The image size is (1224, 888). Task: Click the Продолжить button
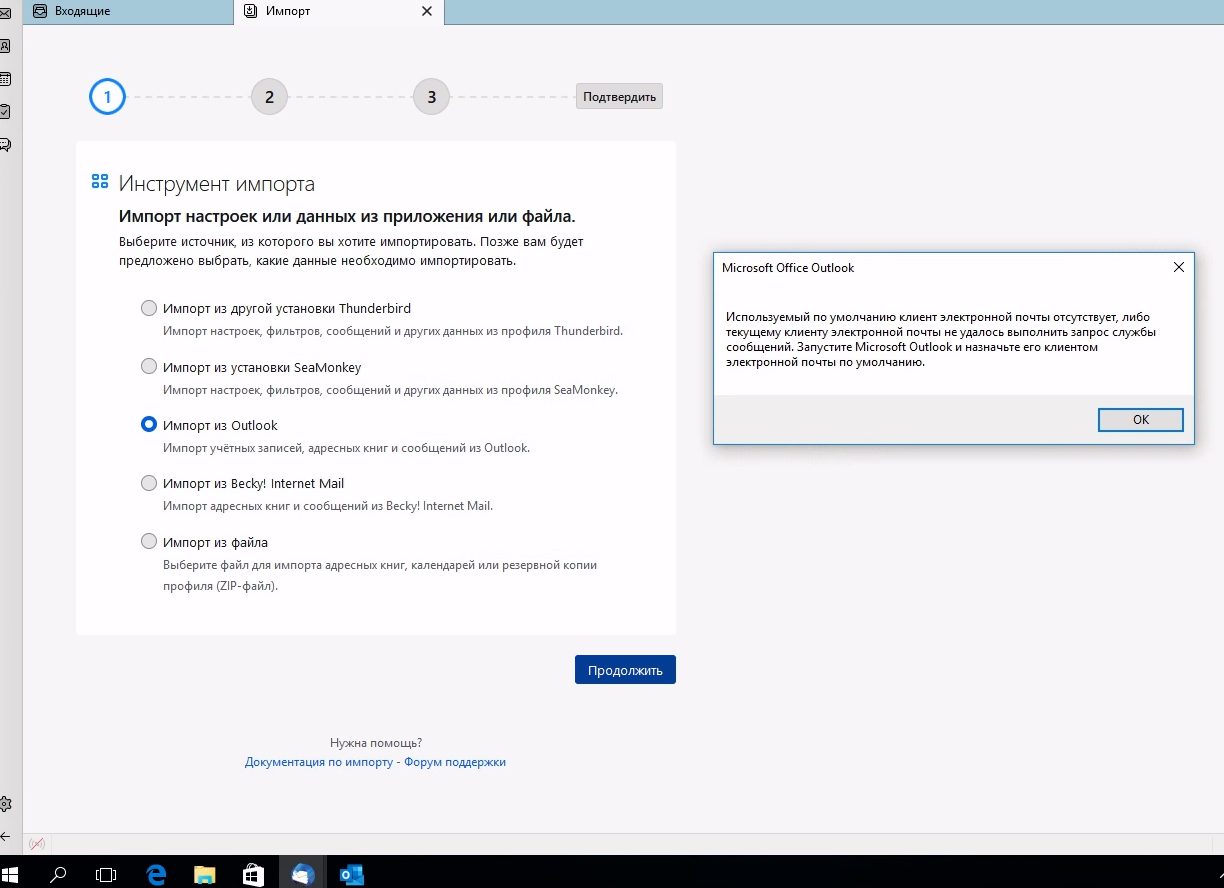pos(625,670)
